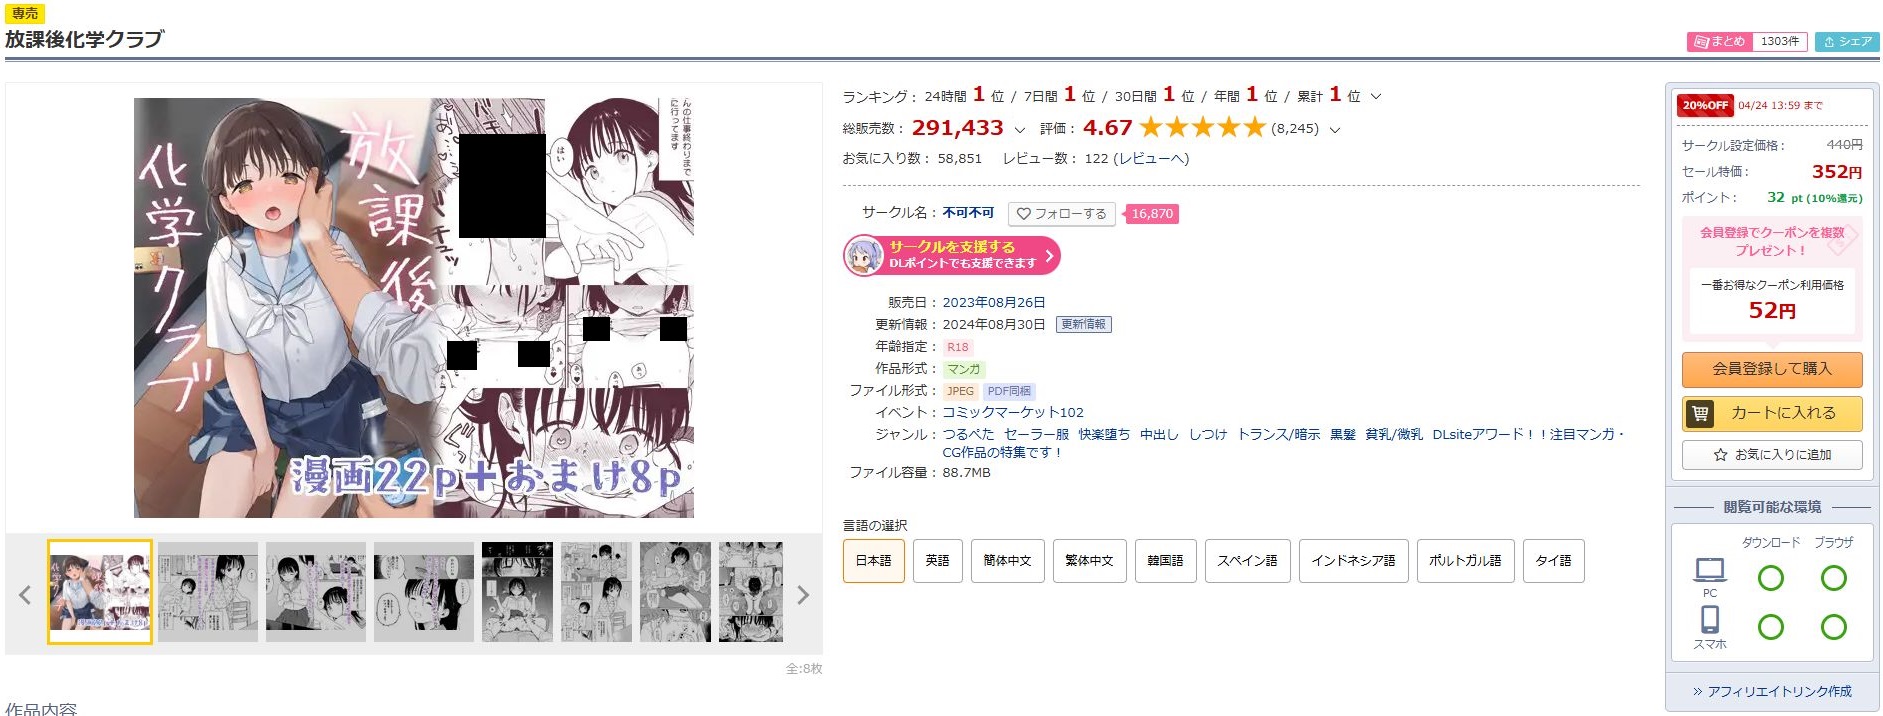Image resolution: width=1883 pixels, height=716 pixels.
Task: Expand the ranking details chevron
Action: point(1376,97)
